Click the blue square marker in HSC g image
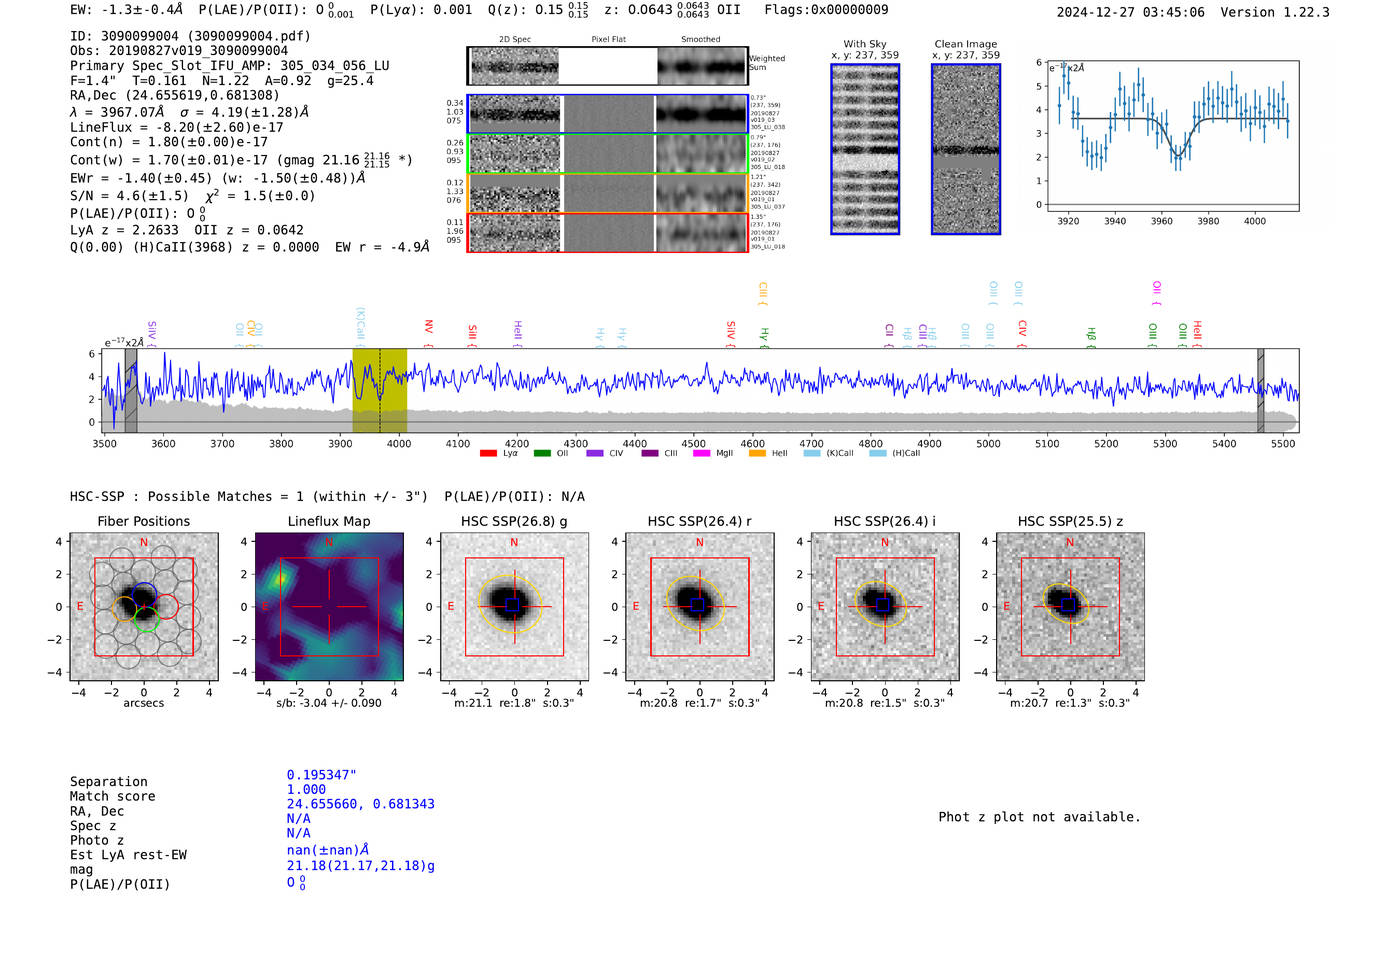Screen dimensions: 1400x953 pos(513,605)
